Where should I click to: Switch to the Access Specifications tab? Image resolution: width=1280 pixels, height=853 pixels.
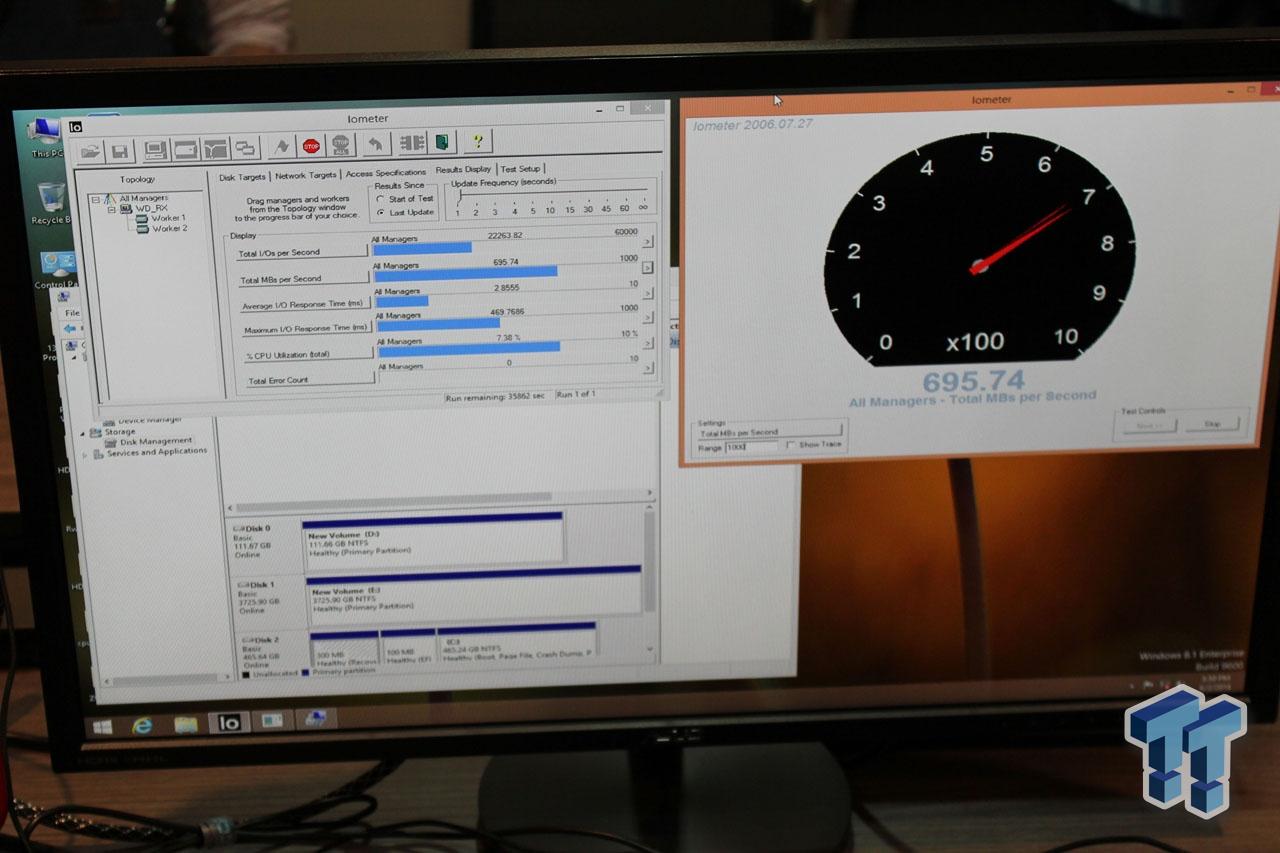tap(385, 172)
